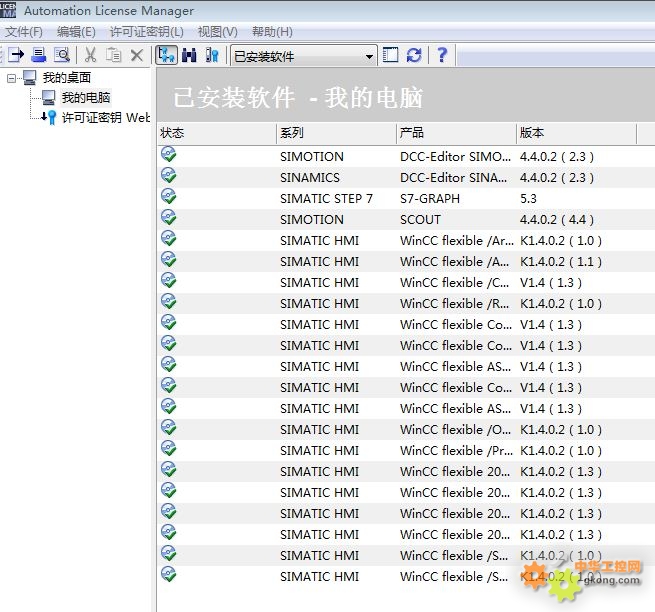Sort by the 系列 column header
Image resolution: width=655 pixels, height=612 pixels.
point(336,133)
